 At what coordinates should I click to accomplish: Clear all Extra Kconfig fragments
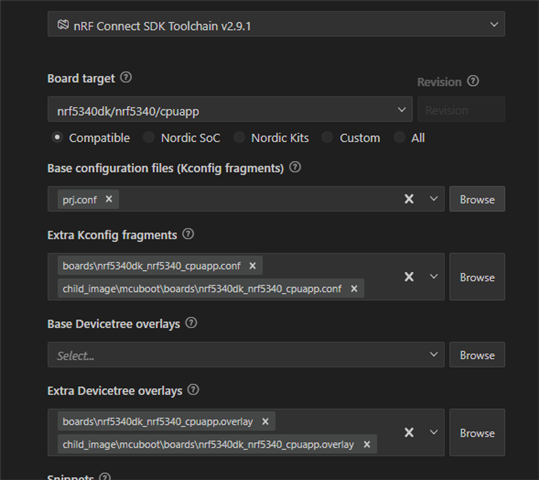tap(409, 277)
